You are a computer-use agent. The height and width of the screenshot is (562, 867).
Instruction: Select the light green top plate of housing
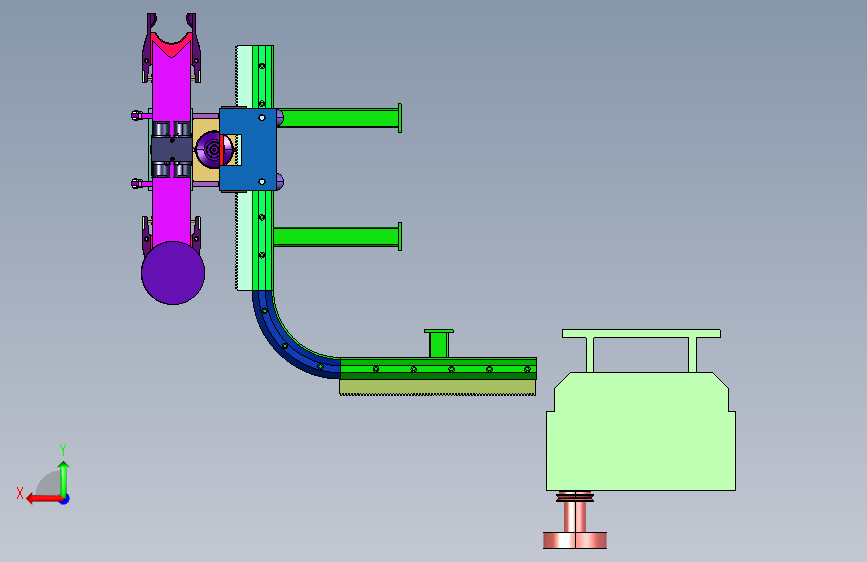coord(641,334)
